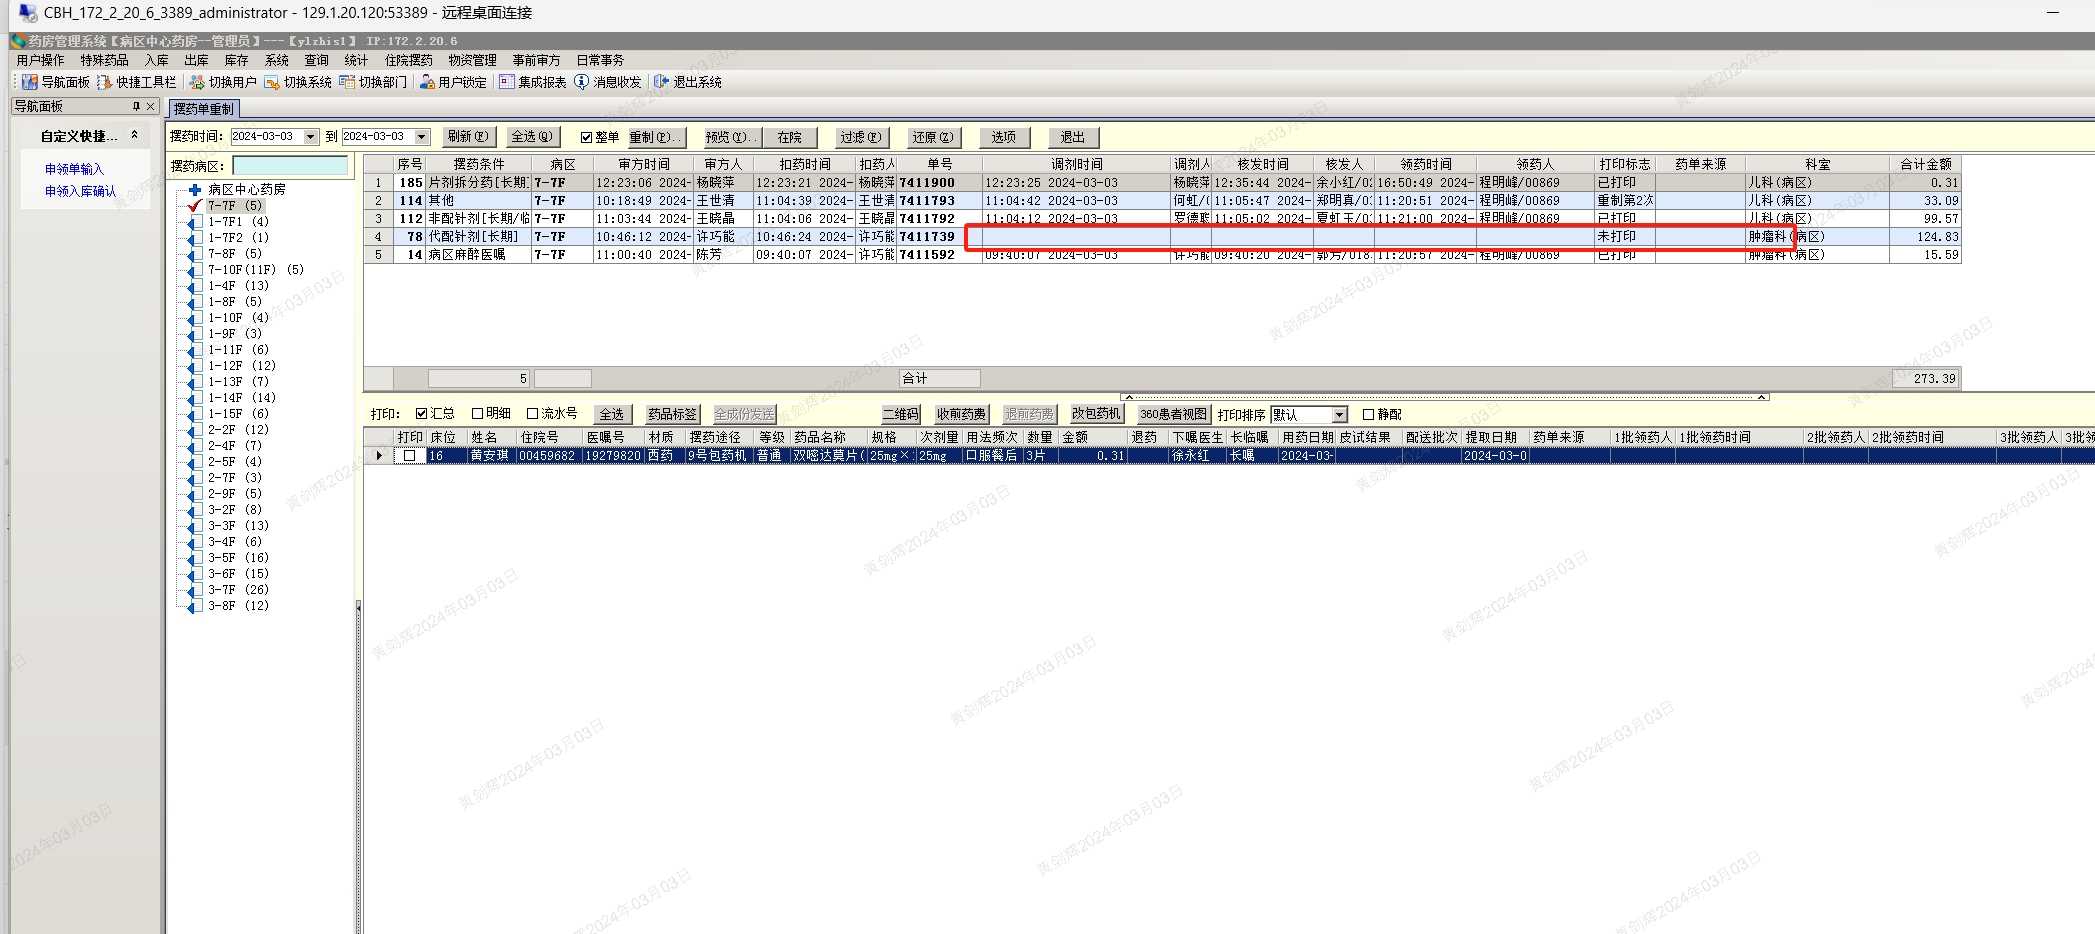Click the 摆药病区 input field
The width and height of the screenshot is (2095, 934).
coord(290,165)
